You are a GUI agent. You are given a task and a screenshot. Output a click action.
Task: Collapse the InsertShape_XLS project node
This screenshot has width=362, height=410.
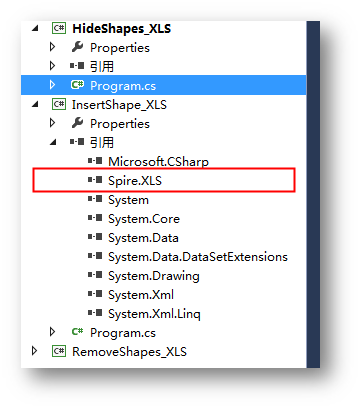click(x=35, y=105)
